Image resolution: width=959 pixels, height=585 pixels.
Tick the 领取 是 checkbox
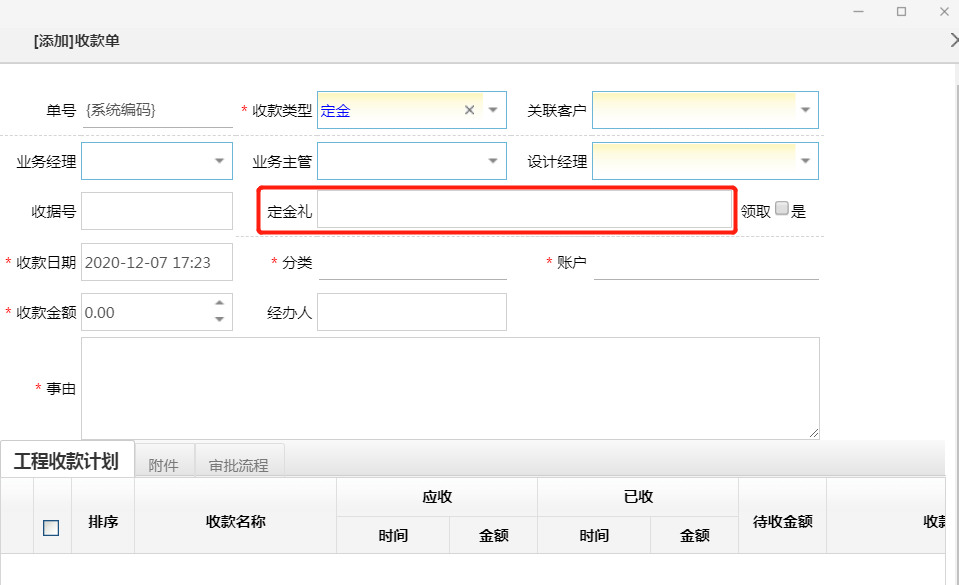(782, 210)
